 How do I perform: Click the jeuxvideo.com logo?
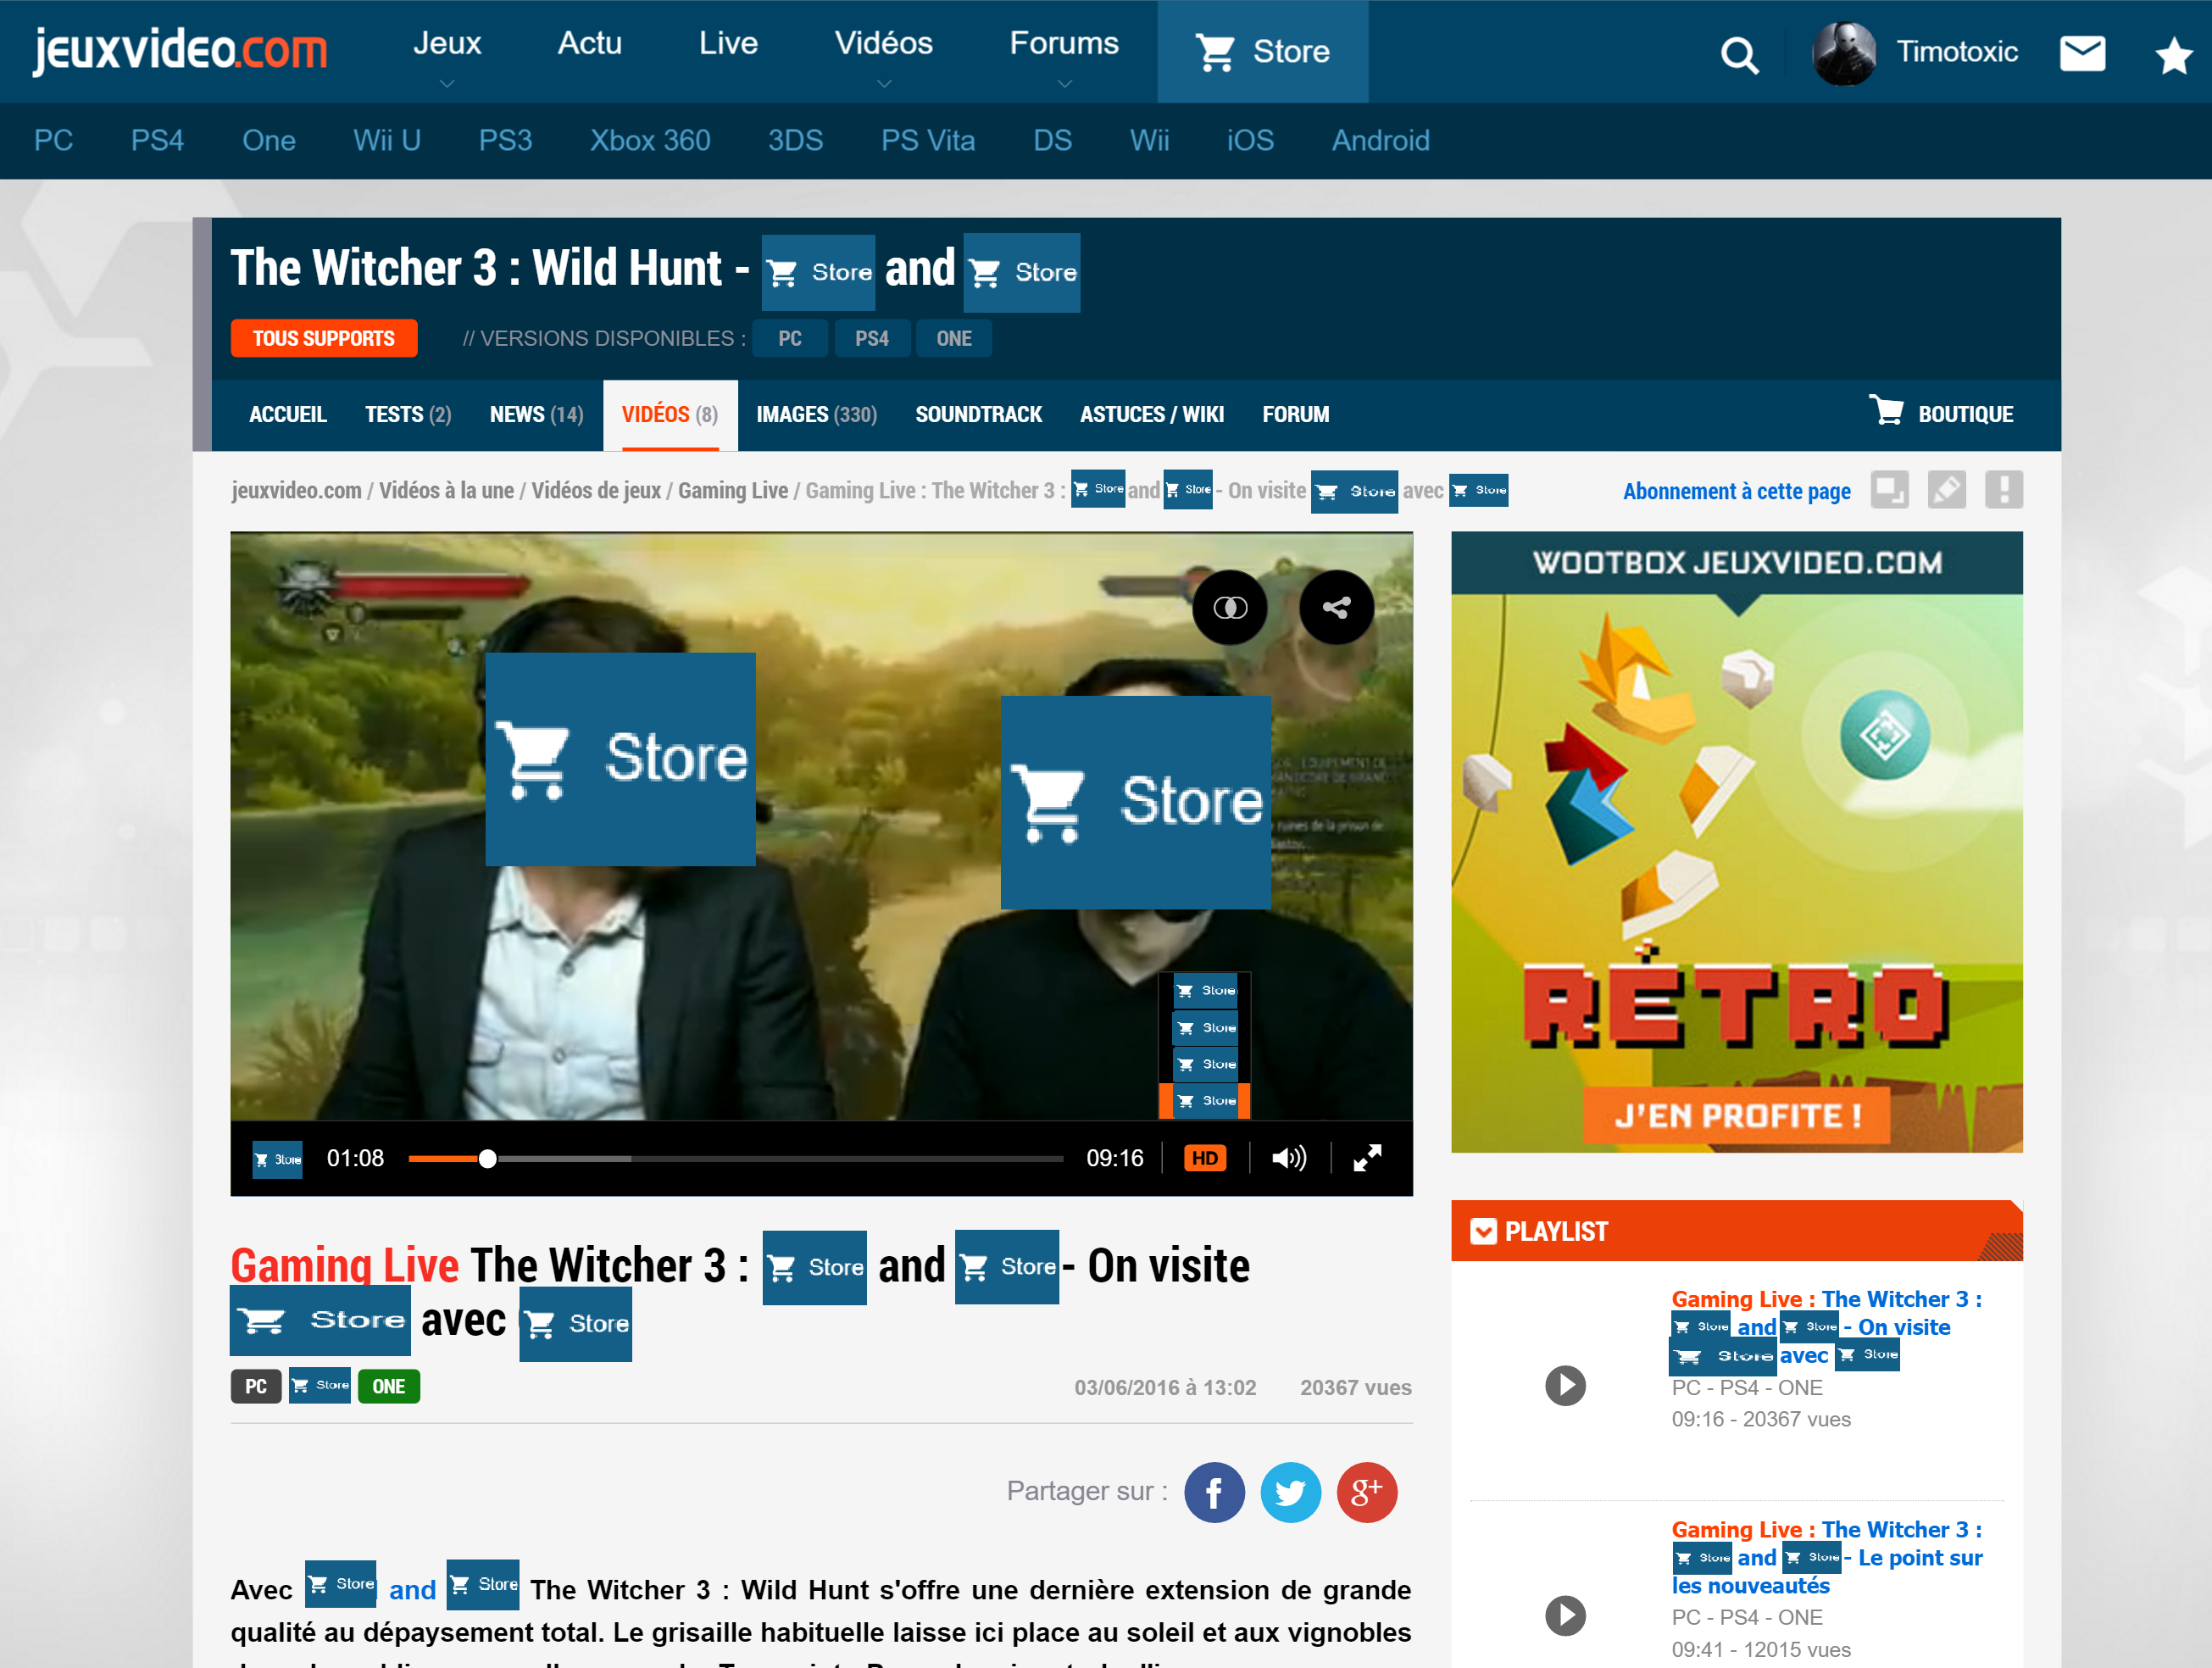180,49
